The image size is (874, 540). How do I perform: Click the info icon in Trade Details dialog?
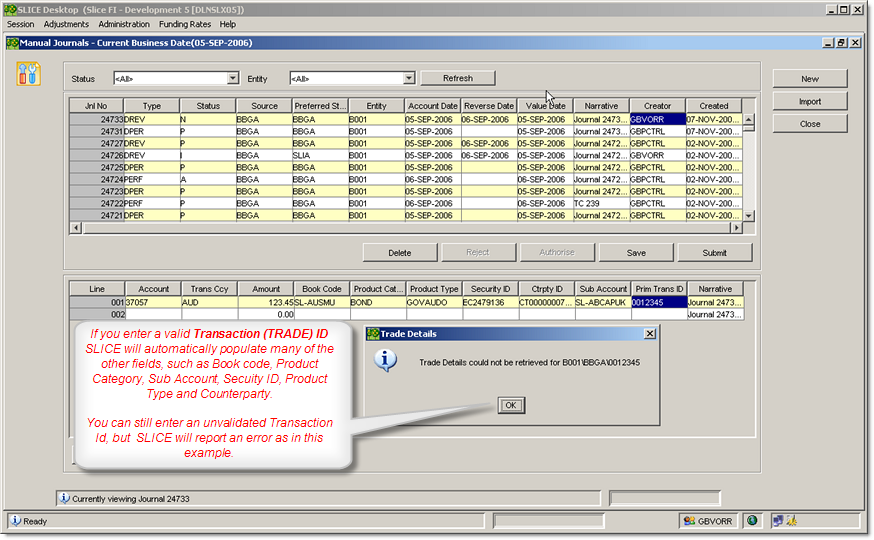click(x=386, y=362)
